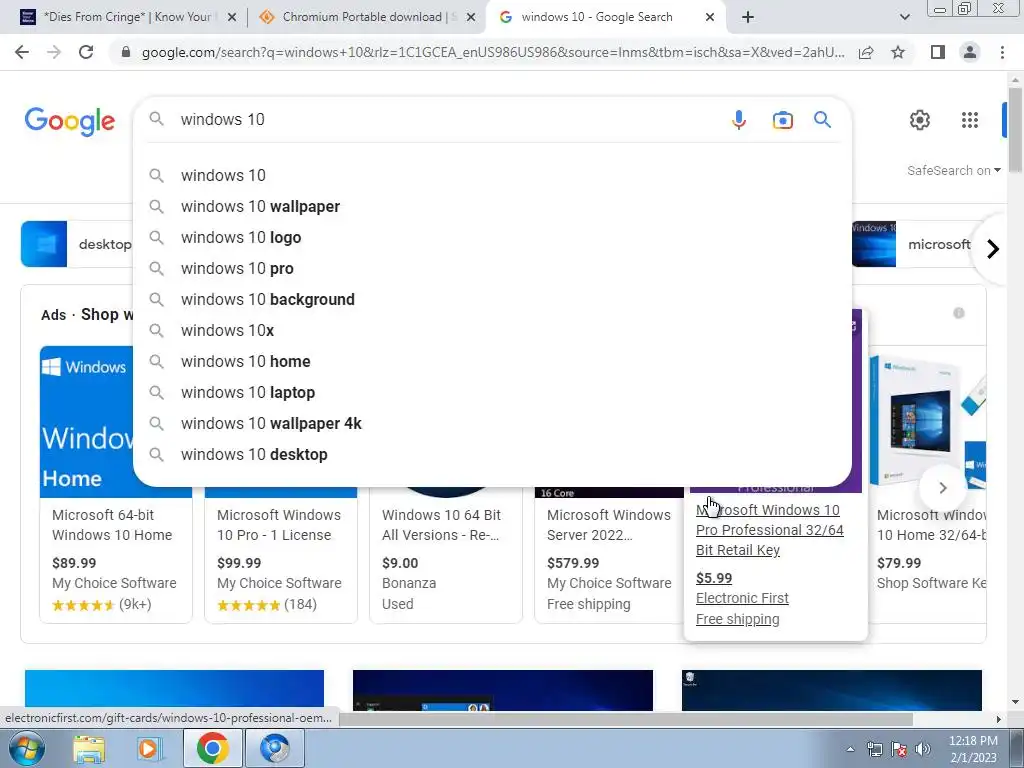1024x768 pixels.
Task: Open the Chromium taskbar icon
Action: point(274,748)
